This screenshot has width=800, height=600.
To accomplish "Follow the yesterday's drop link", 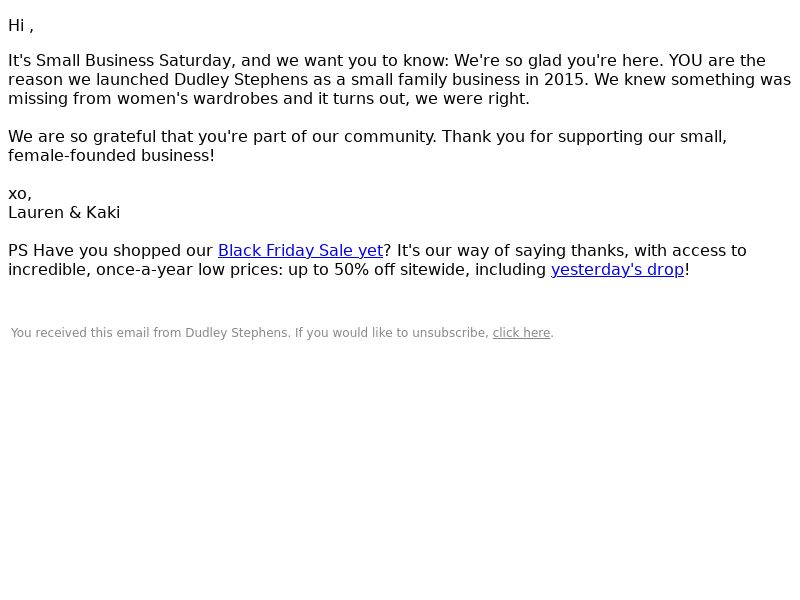I will (617, 269).
